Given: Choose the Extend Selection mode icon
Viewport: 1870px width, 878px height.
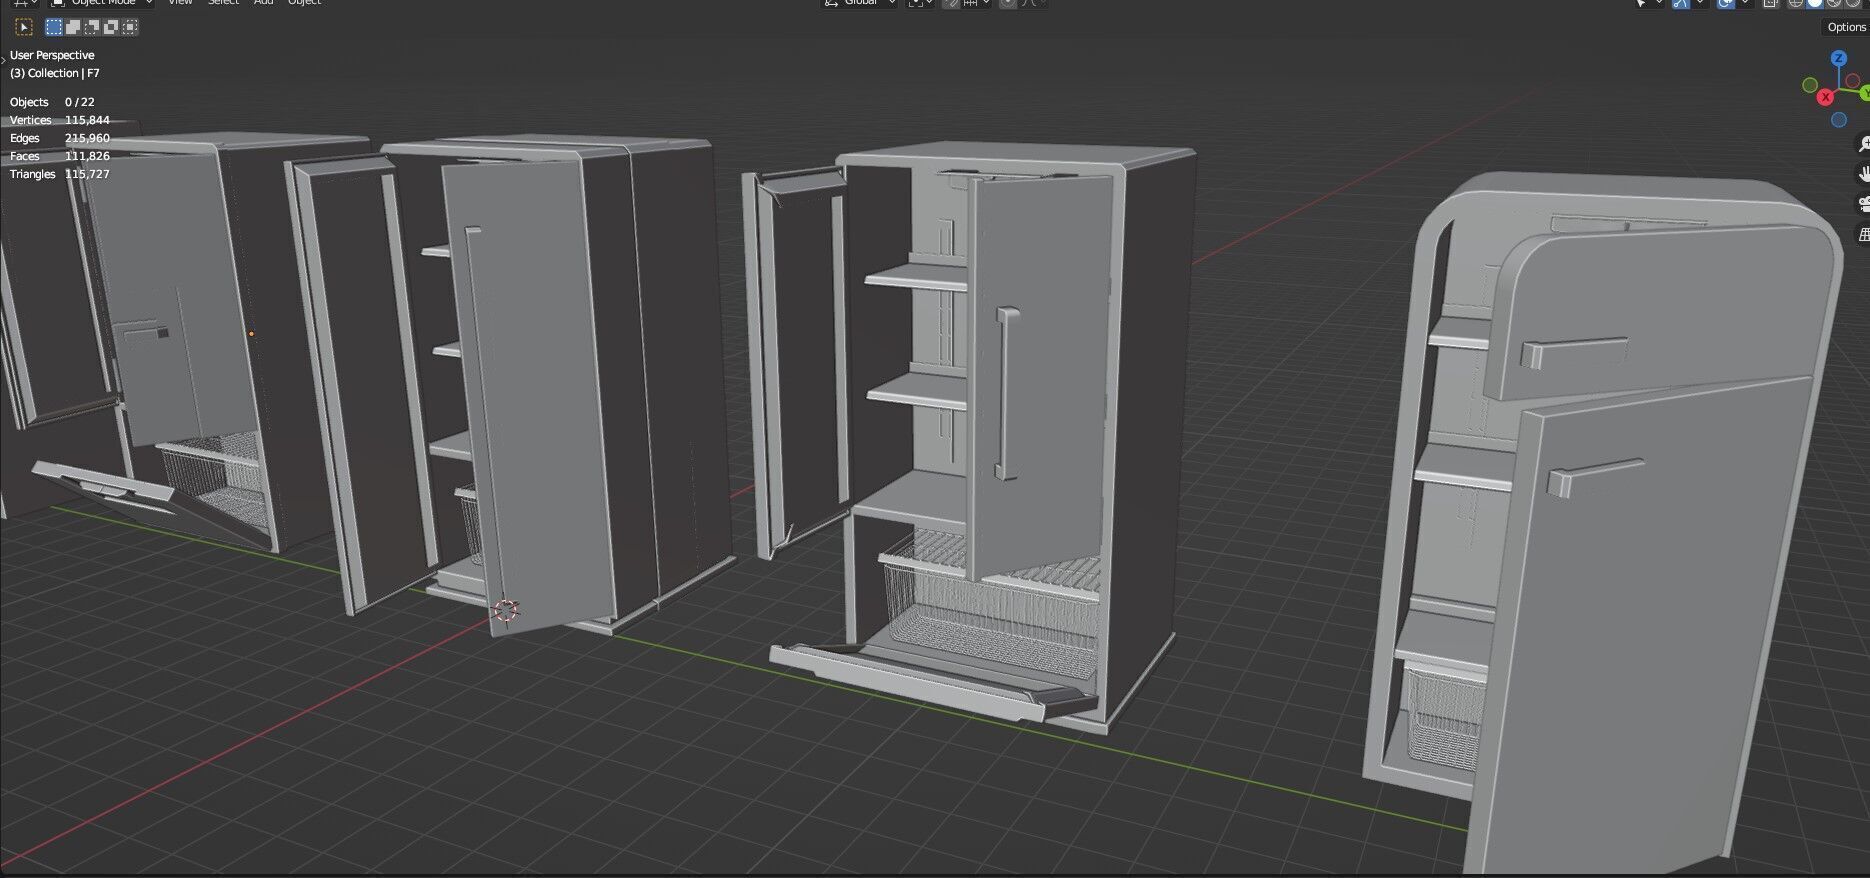Looking at the screenshot, I should pos(73,27).
